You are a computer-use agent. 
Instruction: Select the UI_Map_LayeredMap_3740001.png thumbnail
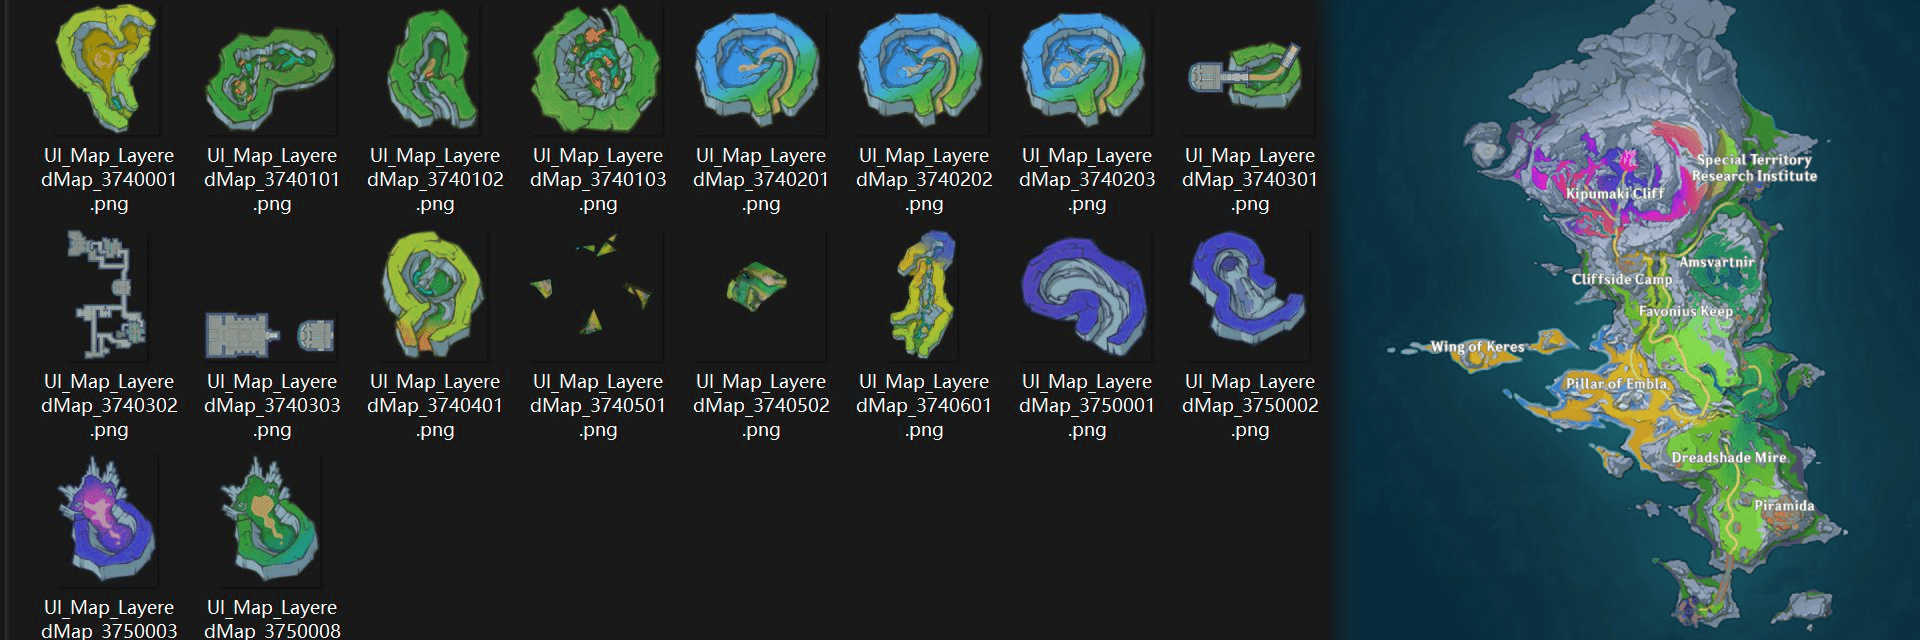coord(109,70)
